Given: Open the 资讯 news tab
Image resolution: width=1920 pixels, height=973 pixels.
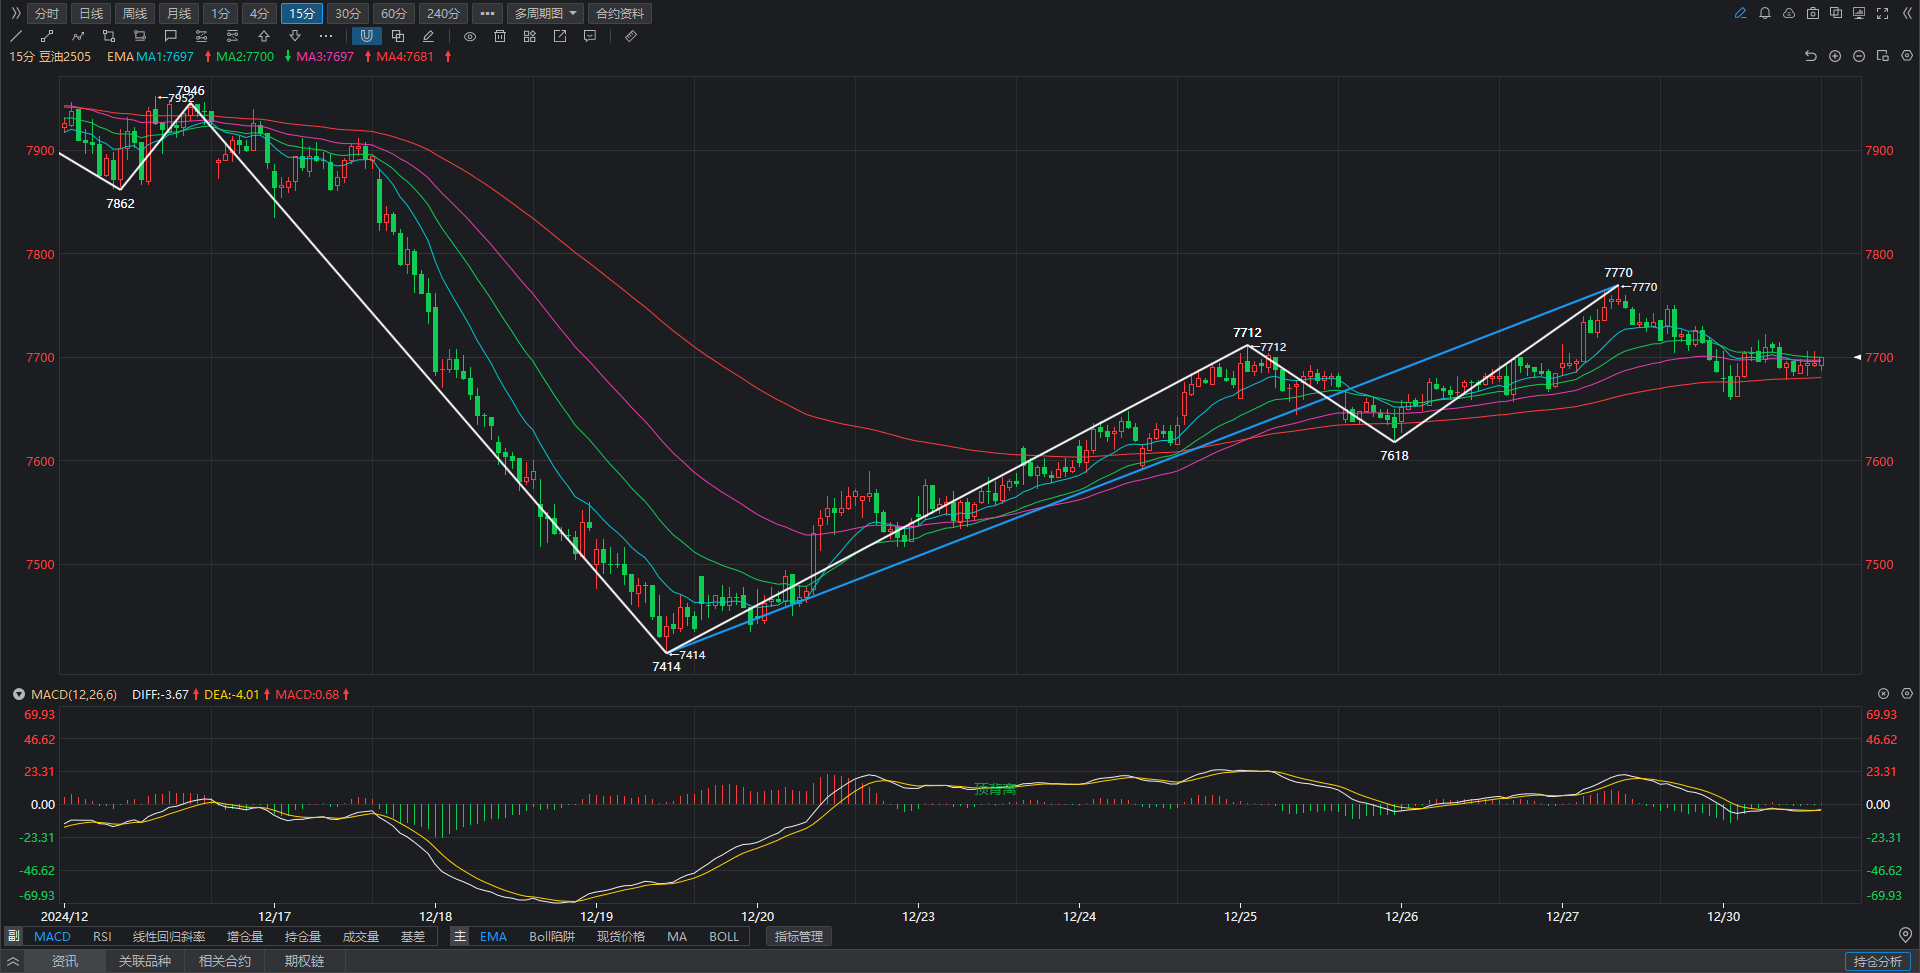Looking at the screenshot, I should (65, 961).
